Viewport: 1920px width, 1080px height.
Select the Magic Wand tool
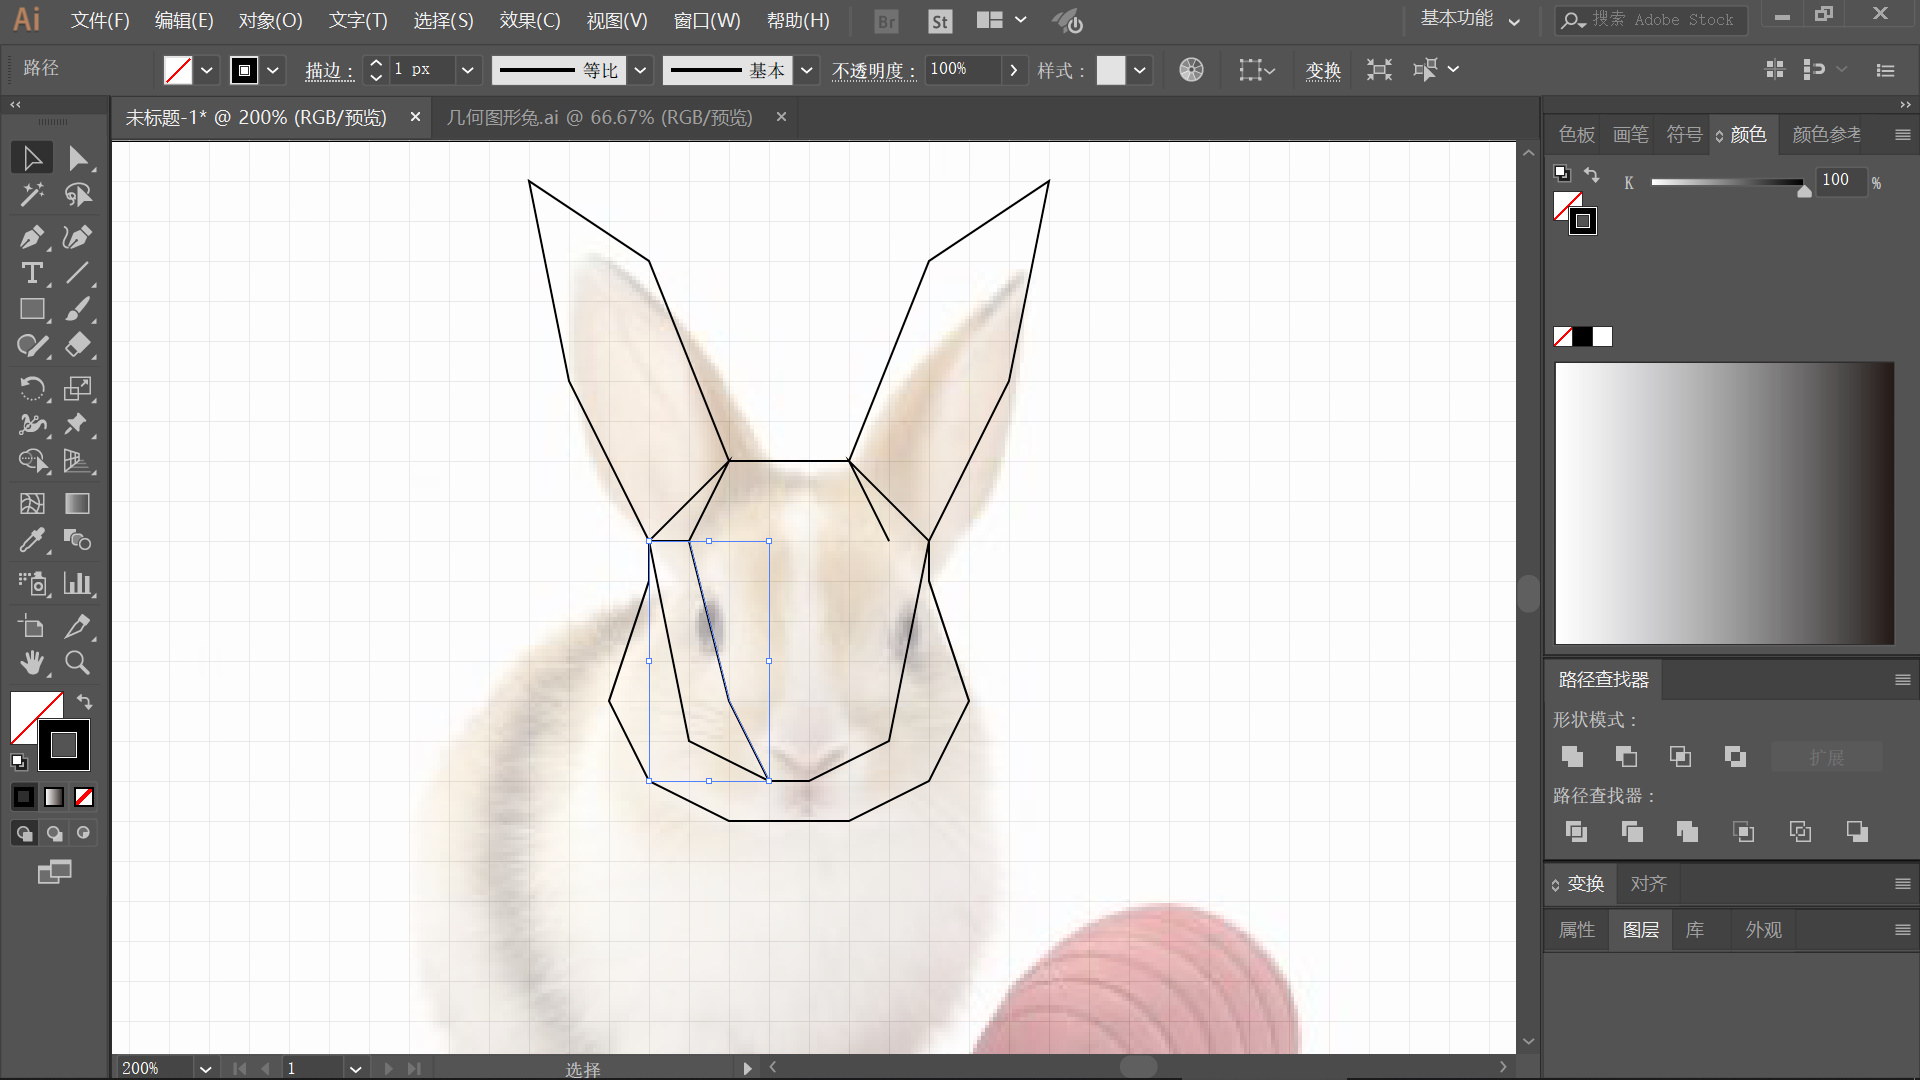[31, 194]
